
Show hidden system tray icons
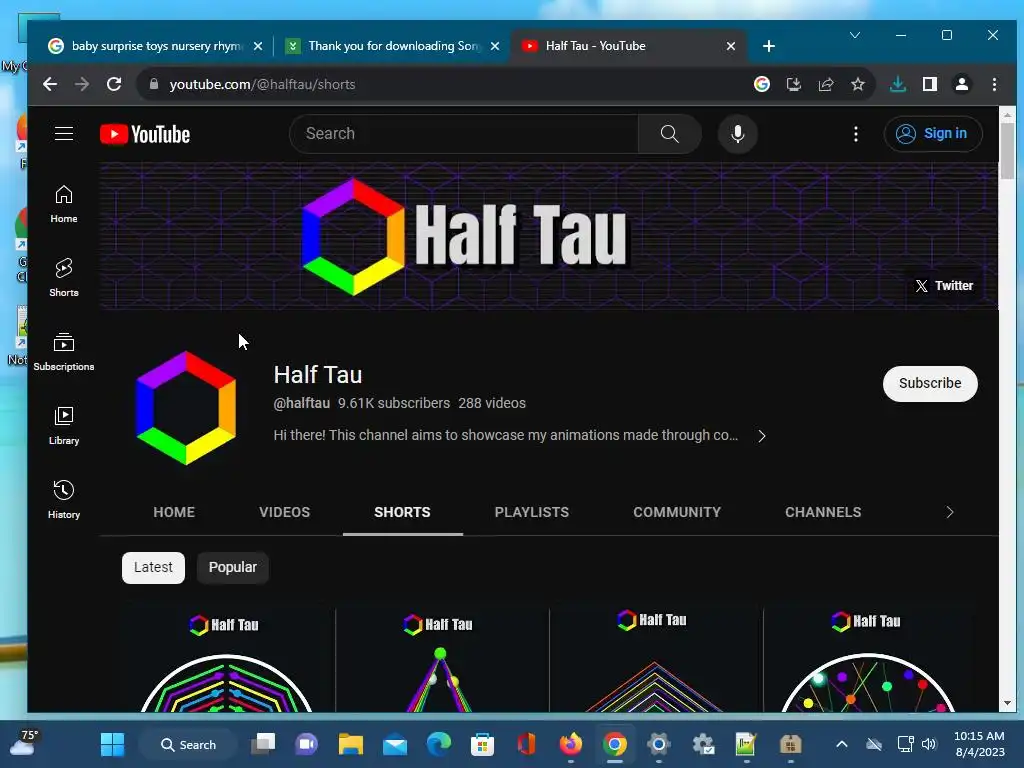pyautogui.click(x=842, y=744)
